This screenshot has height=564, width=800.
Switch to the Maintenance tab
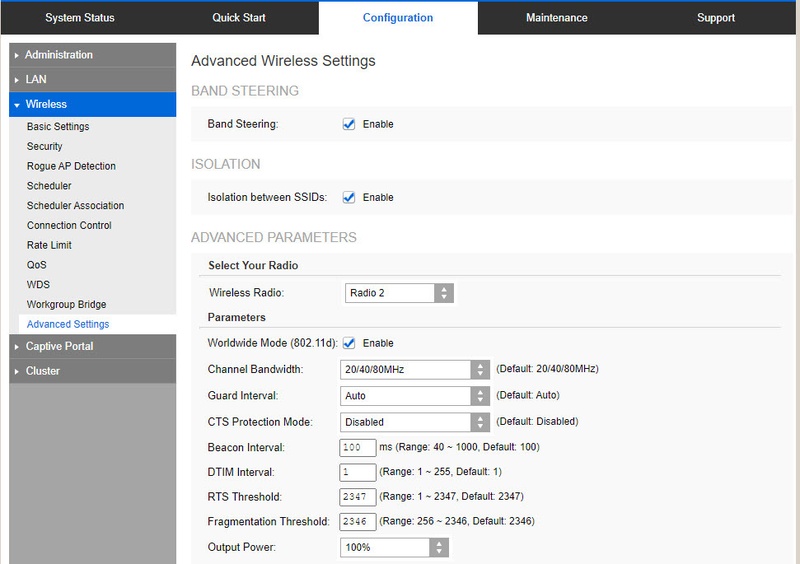point(556,18)
